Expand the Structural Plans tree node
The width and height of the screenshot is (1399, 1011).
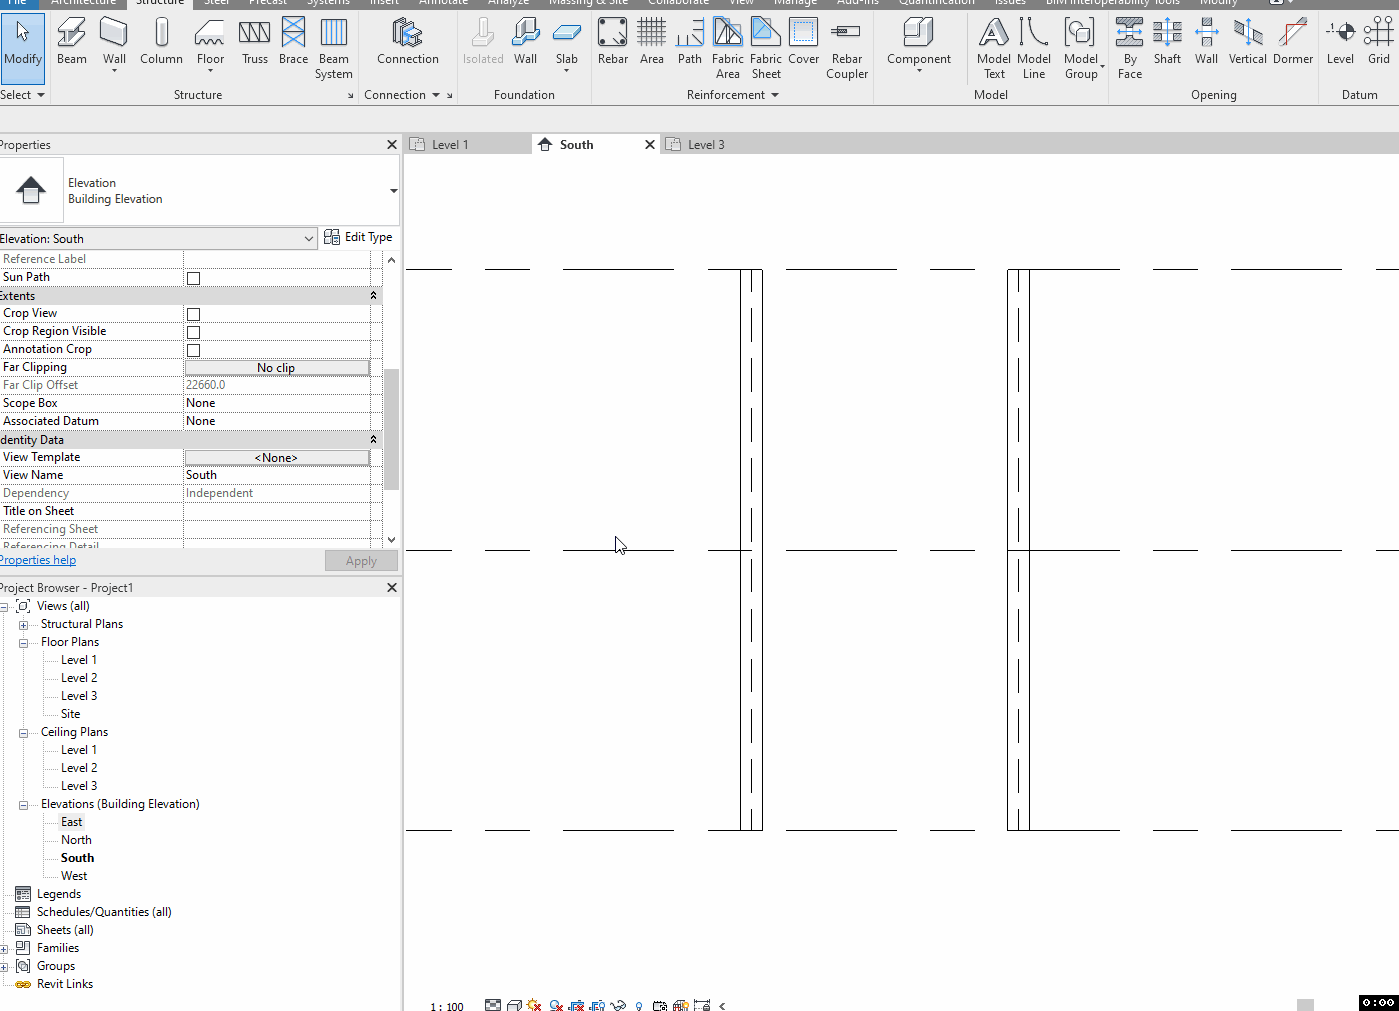point(23,623)
